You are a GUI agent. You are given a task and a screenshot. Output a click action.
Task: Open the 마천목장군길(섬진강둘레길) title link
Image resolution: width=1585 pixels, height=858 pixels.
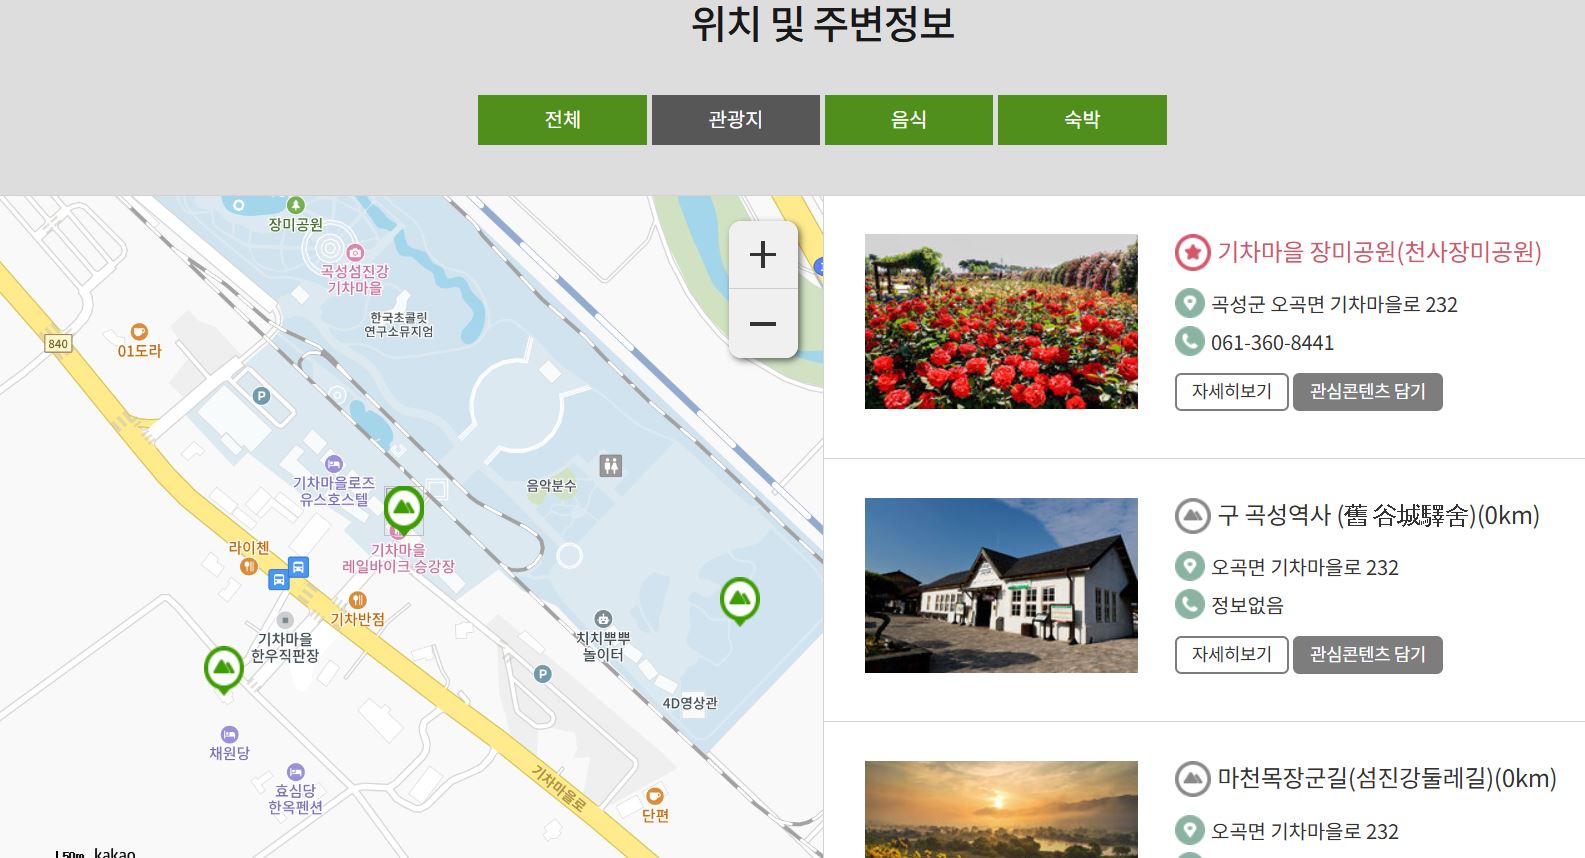(x=1387, y=779)
